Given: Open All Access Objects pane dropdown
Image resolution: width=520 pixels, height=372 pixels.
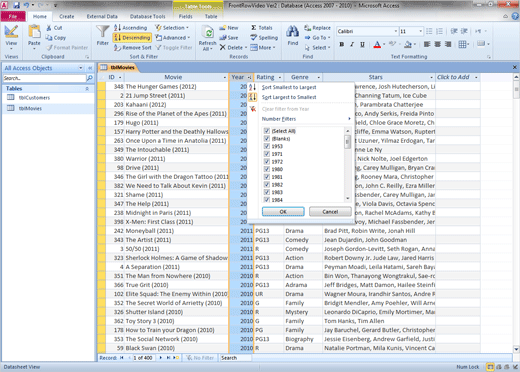Looking at the screenshot, I should 80,68.
